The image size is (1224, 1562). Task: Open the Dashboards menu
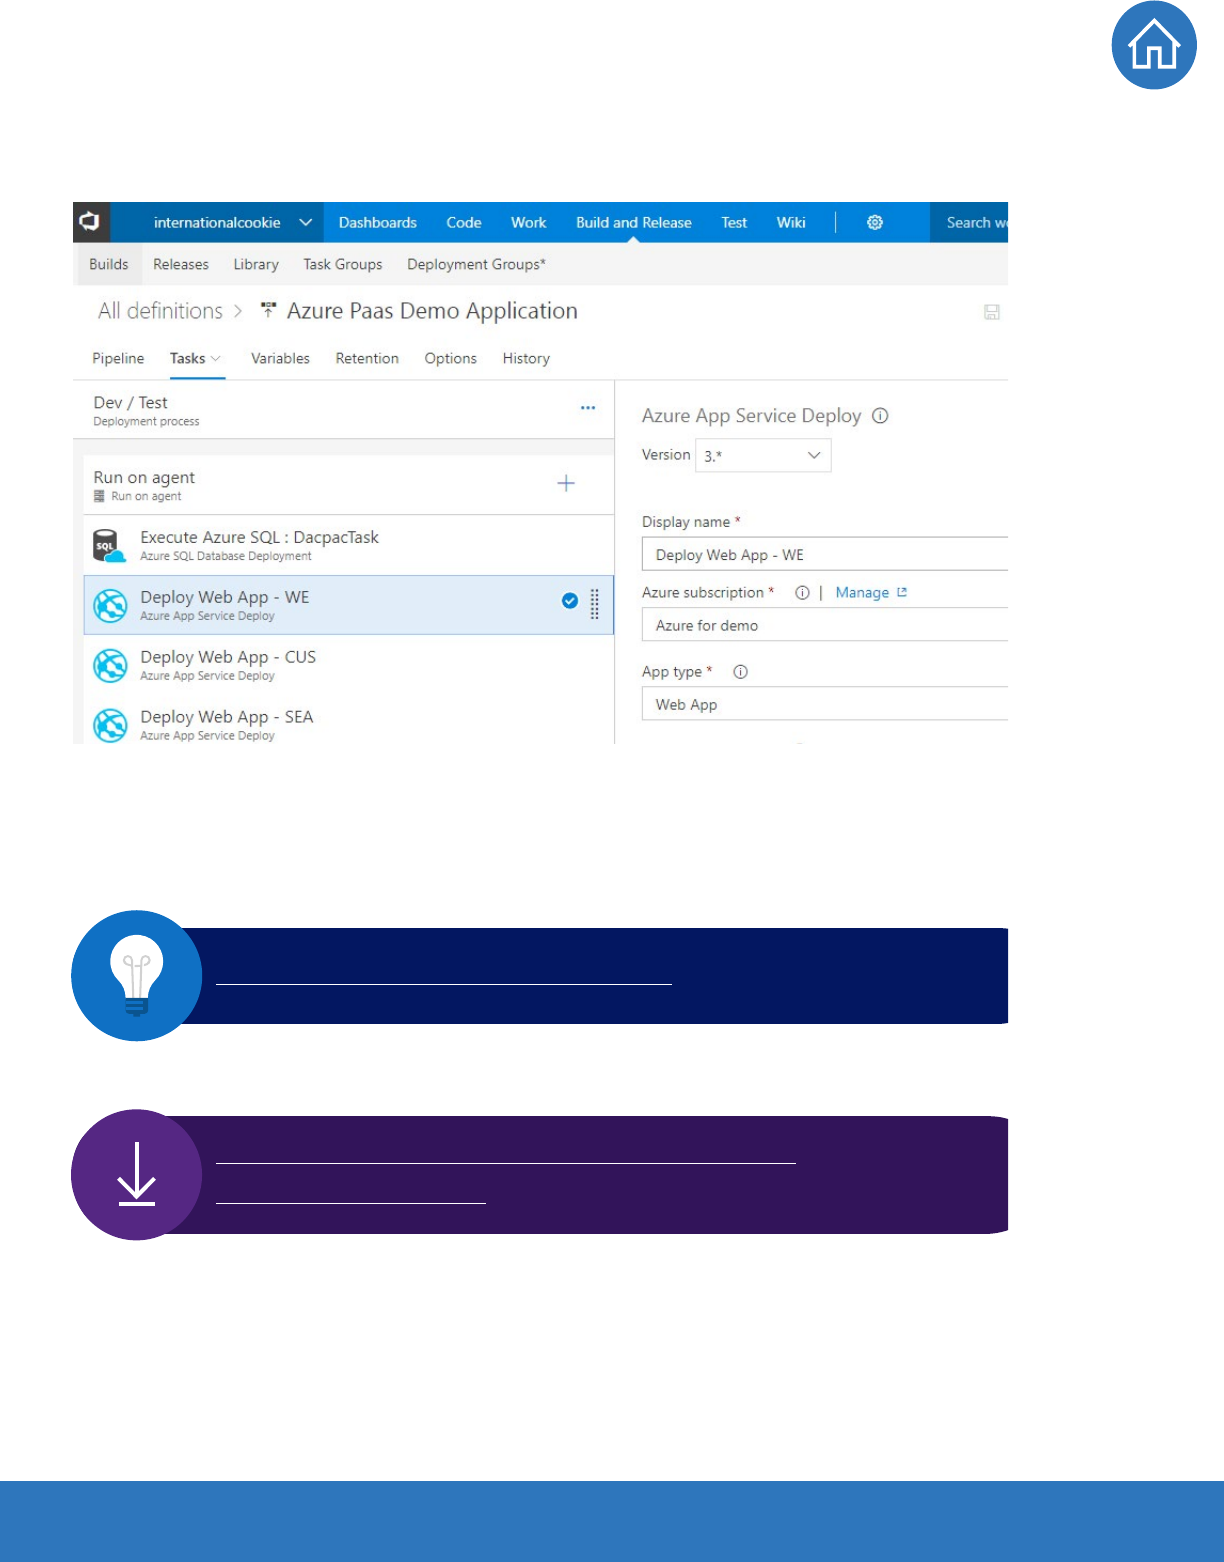378,223
